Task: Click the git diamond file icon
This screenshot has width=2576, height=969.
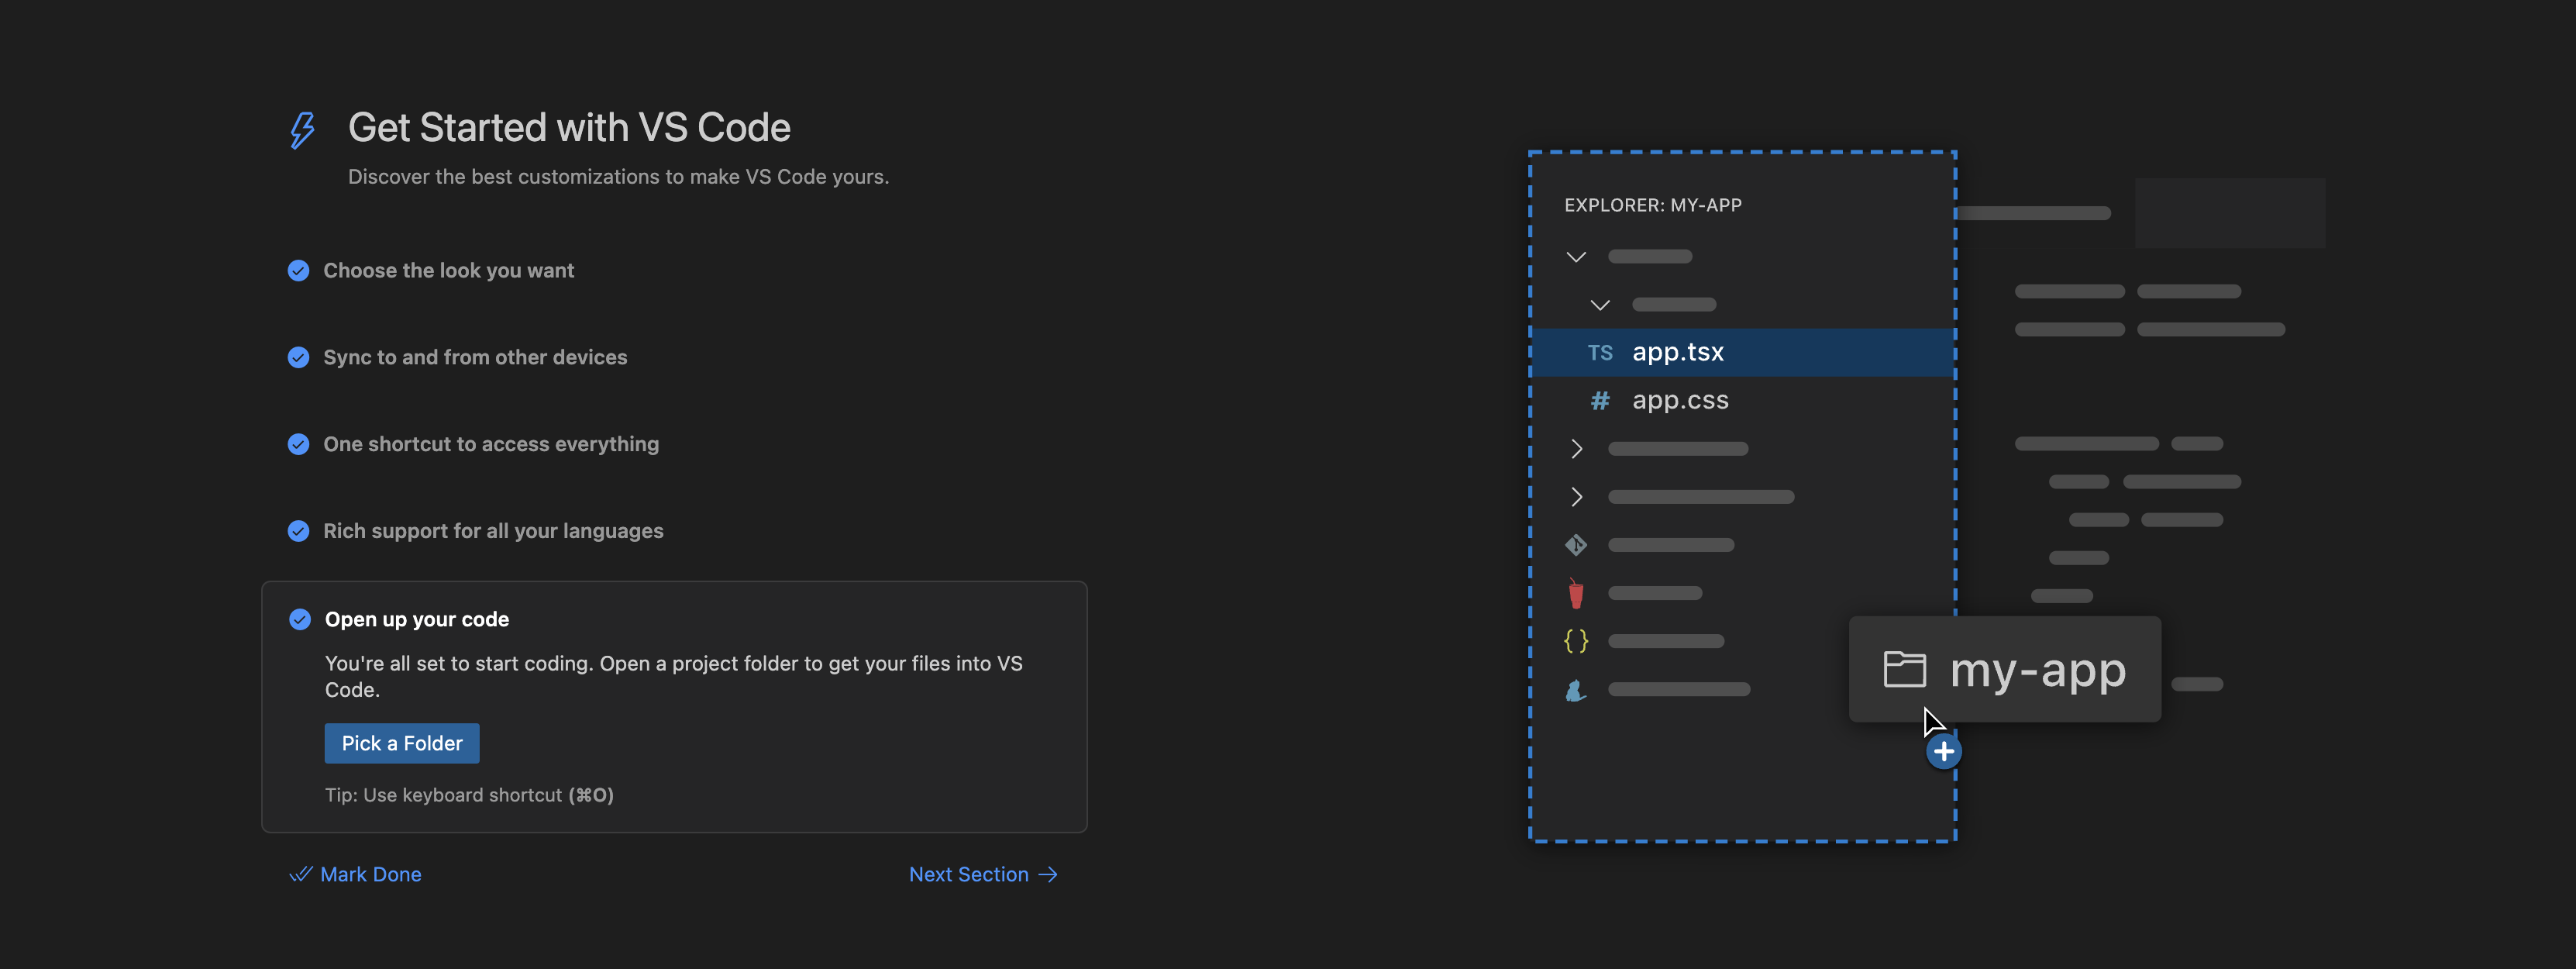Action: (1575, 545)
